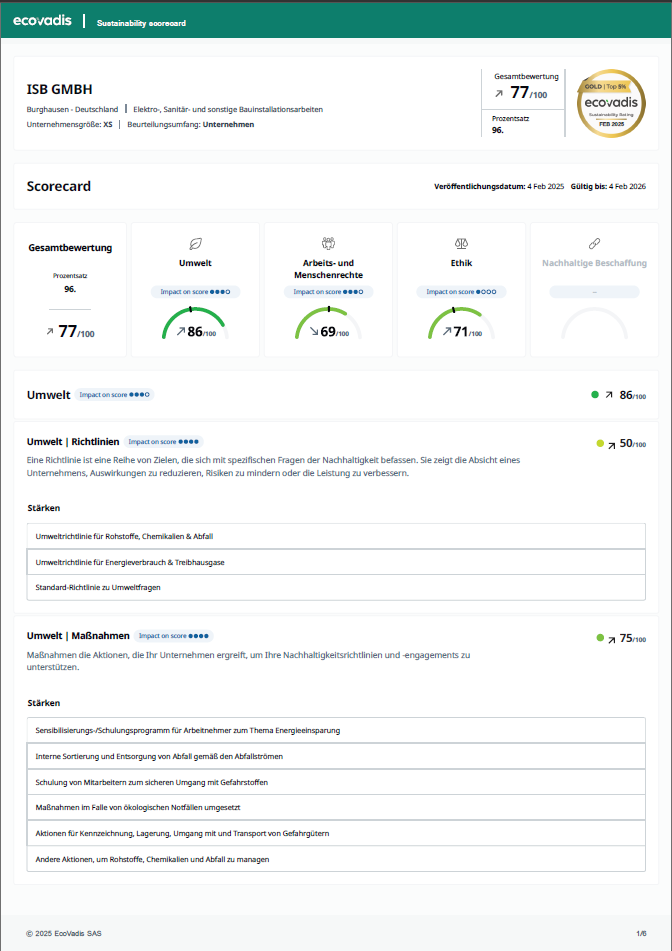Click the © 2025 EcoVadis SAS footer text

click(64, 933)
